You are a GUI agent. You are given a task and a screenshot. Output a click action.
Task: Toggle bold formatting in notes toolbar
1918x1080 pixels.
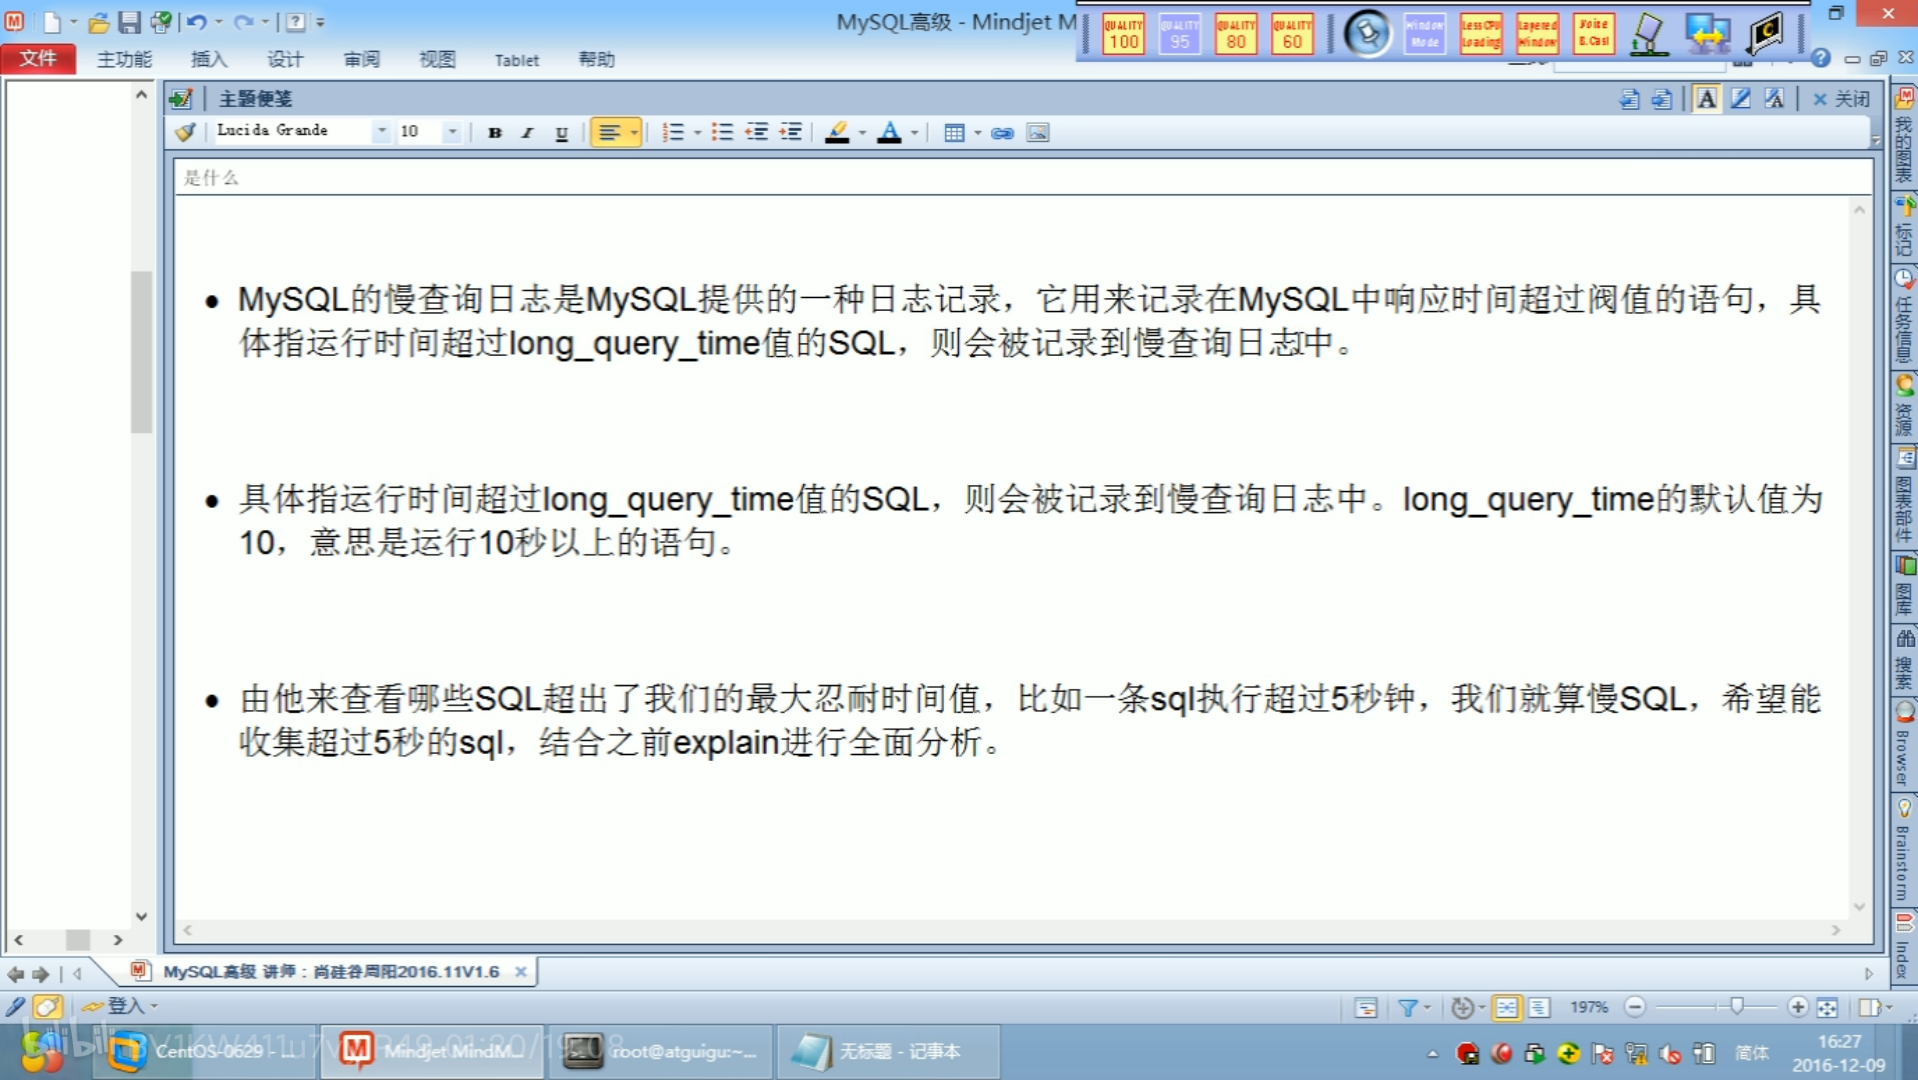coord(494,132)
